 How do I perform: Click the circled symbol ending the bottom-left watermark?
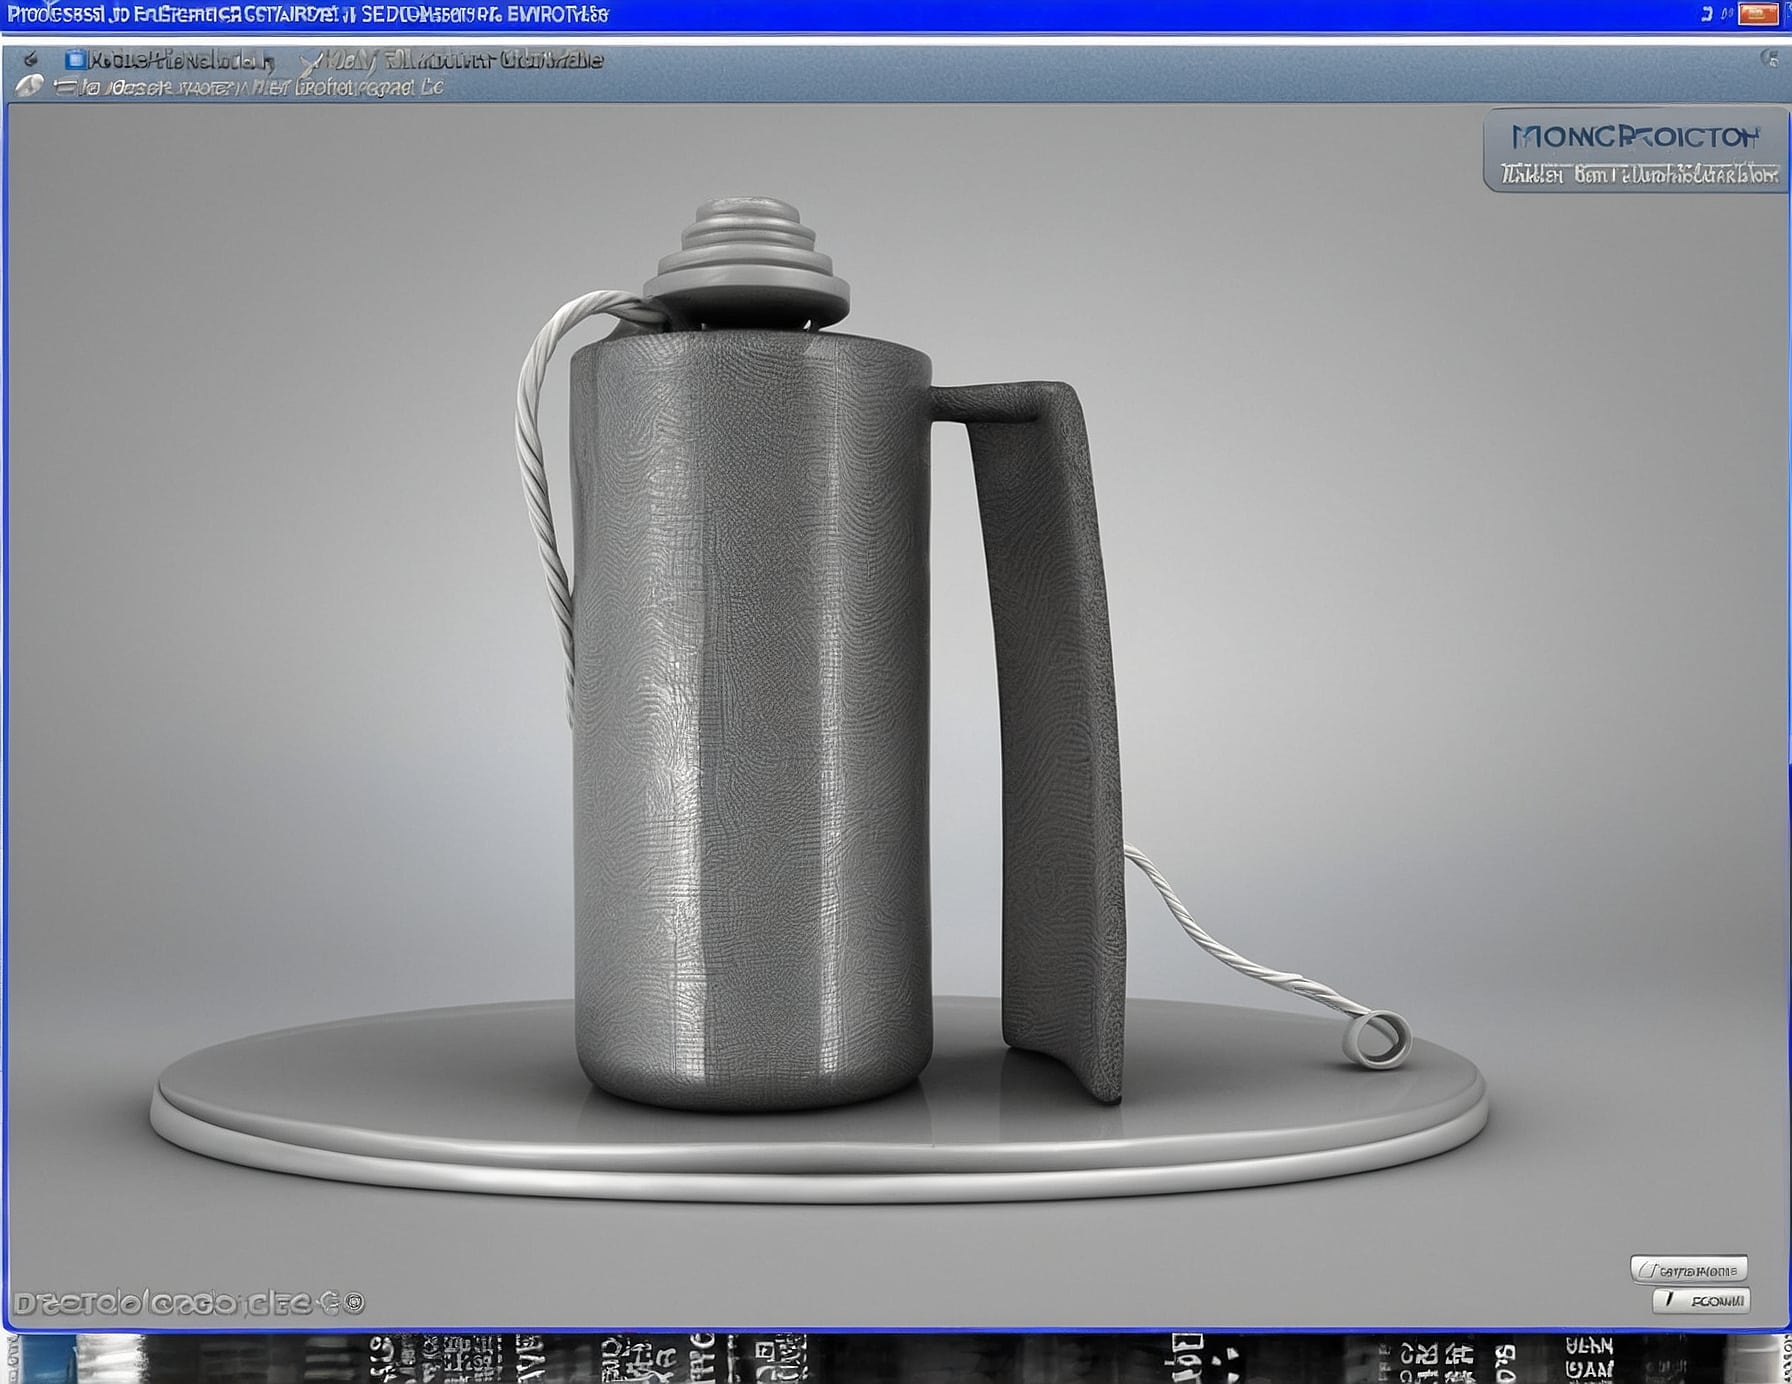click(354, 1303)
